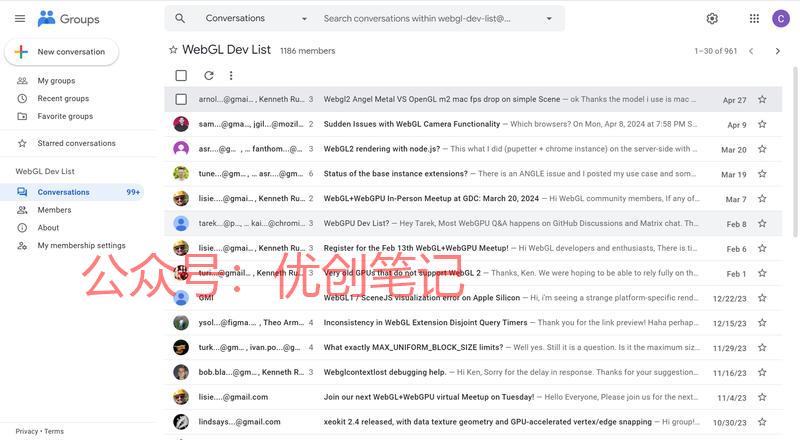Open Starred conversations
Viewport: 800px width, 440px height.
click(x=76, y=143)
